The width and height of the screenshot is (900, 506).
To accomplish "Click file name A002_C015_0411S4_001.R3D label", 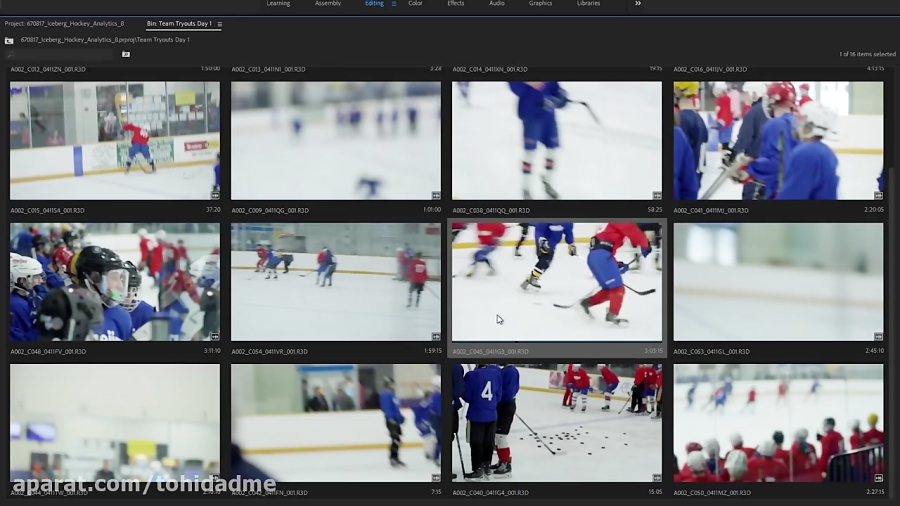I will coord(48,211).
